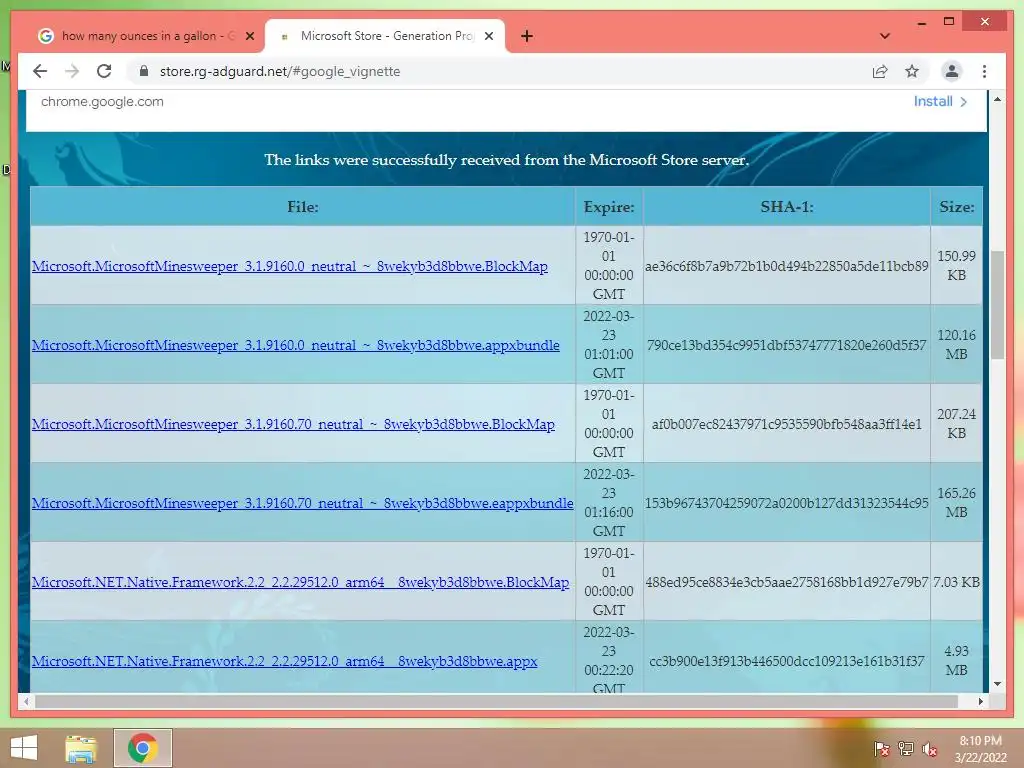Open the Windows Start button
Image resolution: width=1024 pixels, height=768 pixels.
(x=24, y=748)
